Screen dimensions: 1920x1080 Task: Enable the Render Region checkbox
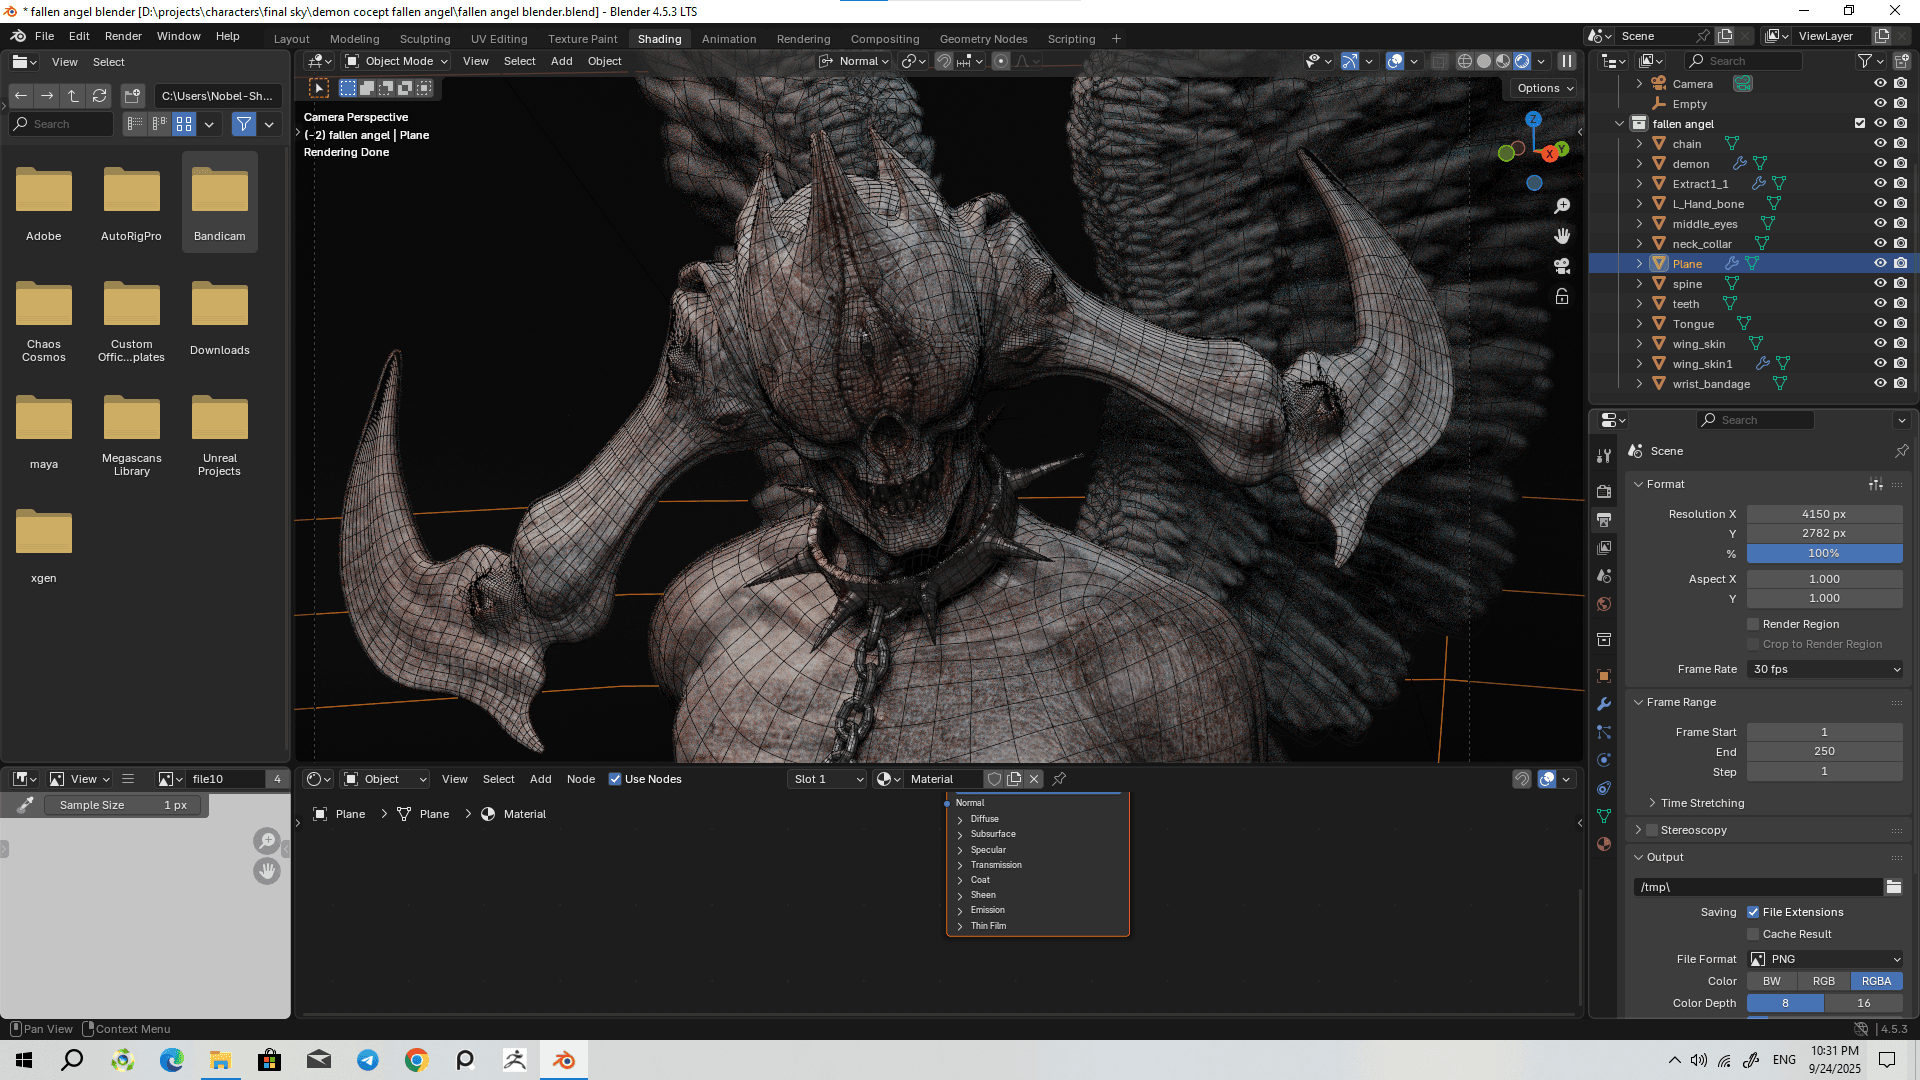point(1753,624)
